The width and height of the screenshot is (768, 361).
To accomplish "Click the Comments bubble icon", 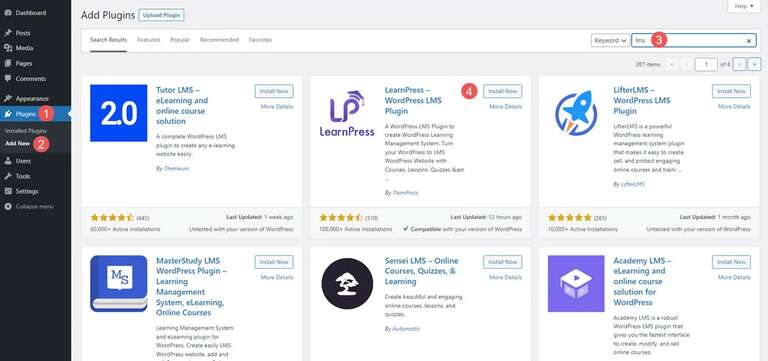I will [8, 78].
